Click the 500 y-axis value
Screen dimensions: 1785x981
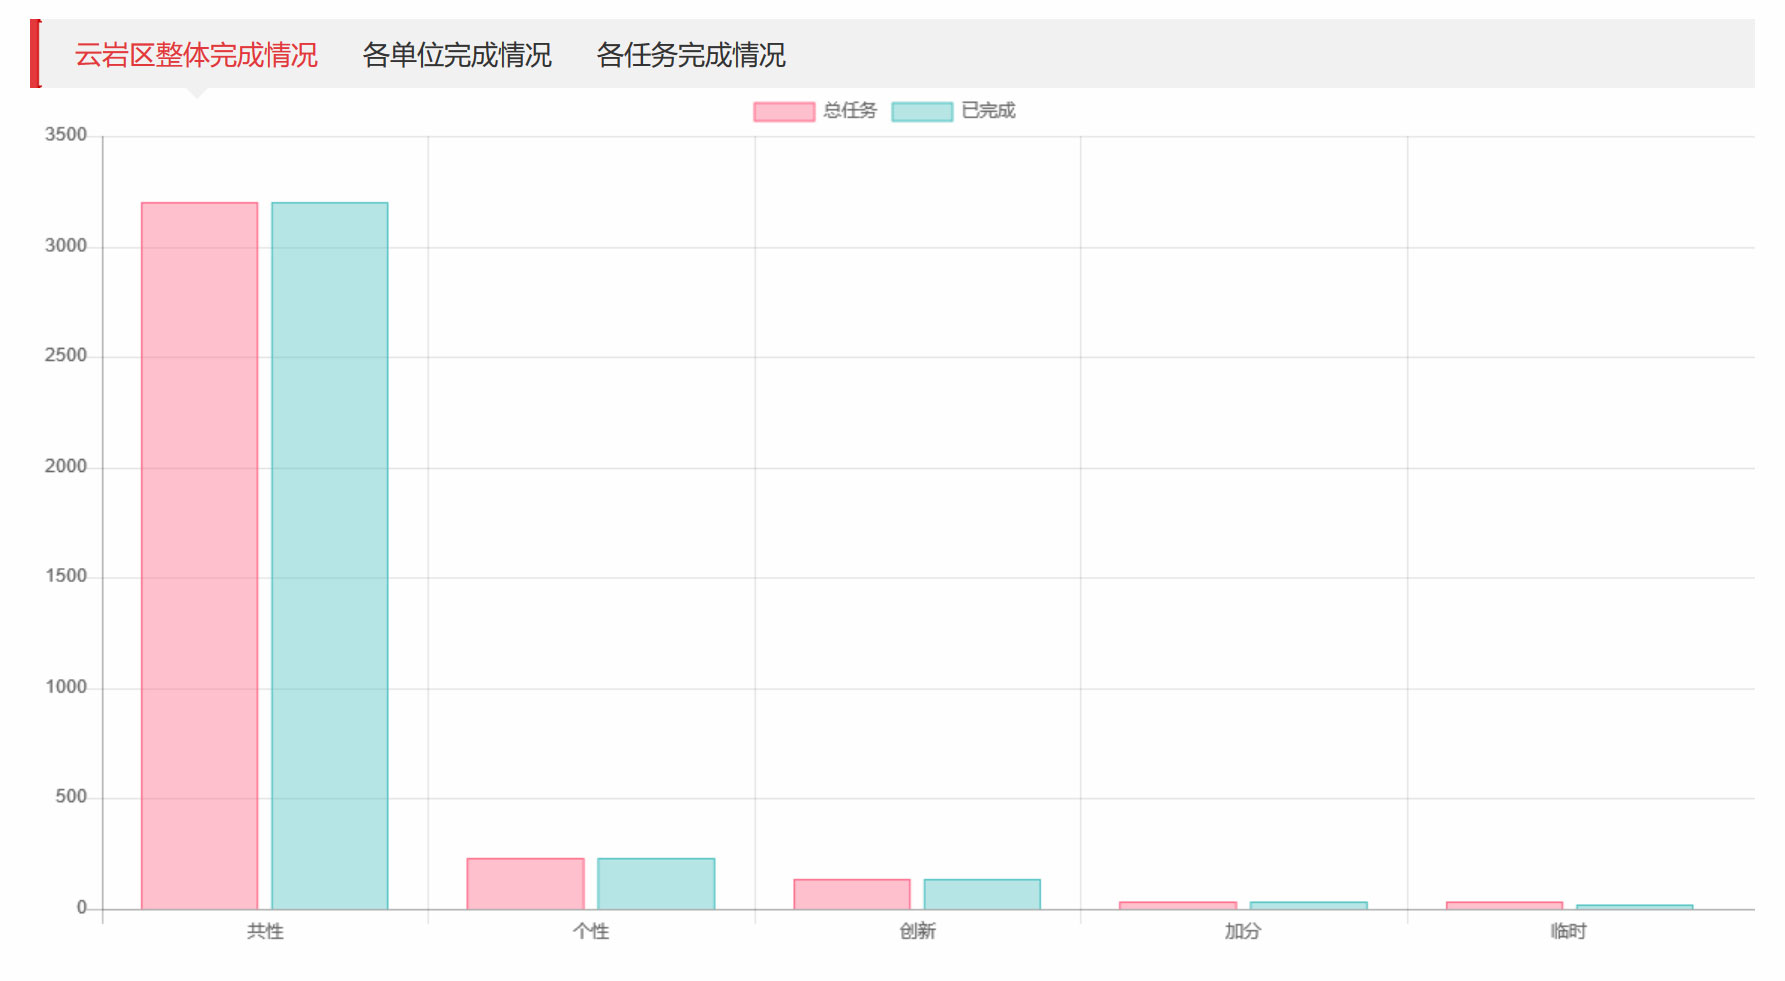(71, 798)
